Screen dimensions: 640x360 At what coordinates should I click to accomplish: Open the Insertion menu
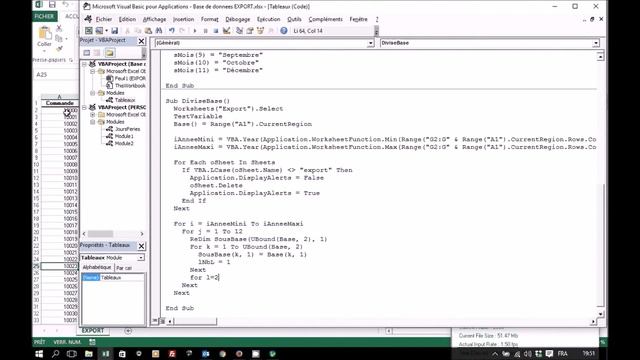pos(183,19)
